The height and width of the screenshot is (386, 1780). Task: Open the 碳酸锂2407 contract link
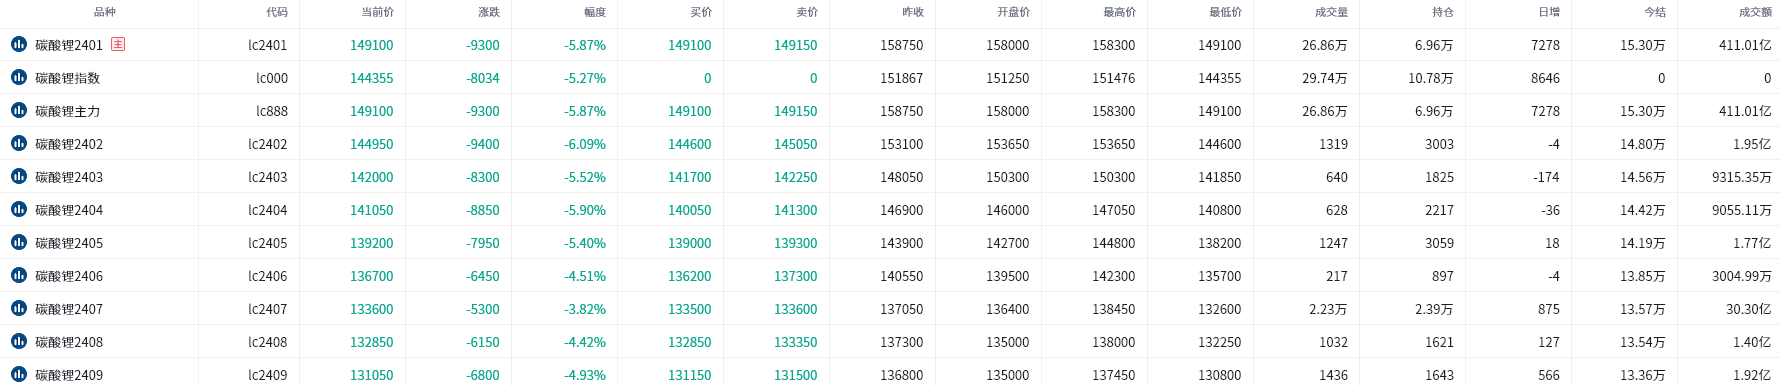click(x=69, y=309)
